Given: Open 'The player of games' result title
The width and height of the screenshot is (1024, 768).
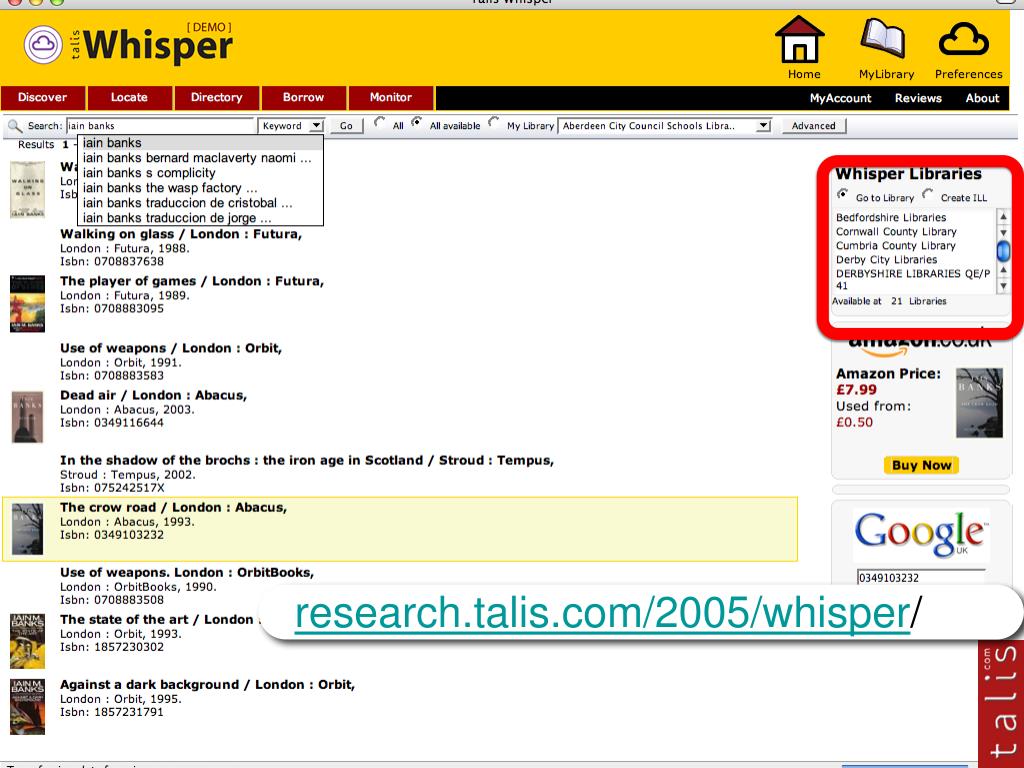Looking at the screenshot, I should tap(192, 281).
